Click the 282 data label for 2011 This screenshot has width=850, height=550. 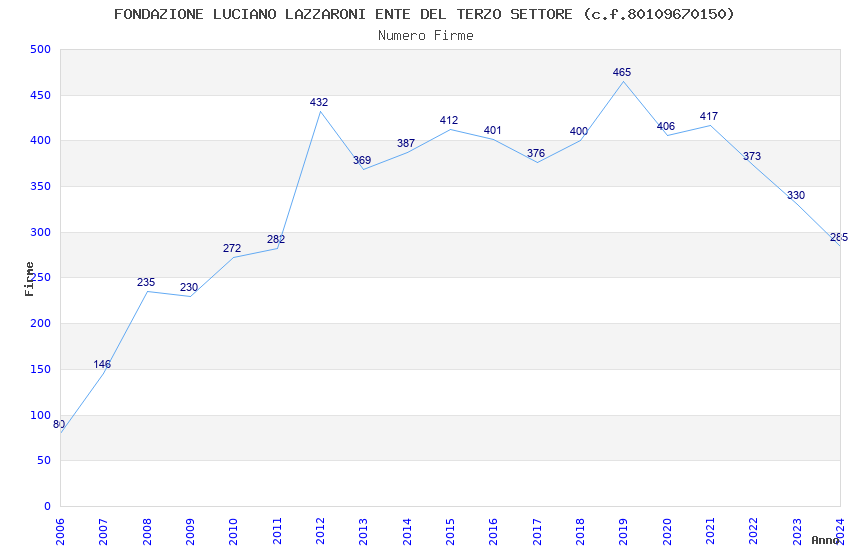coord(276,239)
